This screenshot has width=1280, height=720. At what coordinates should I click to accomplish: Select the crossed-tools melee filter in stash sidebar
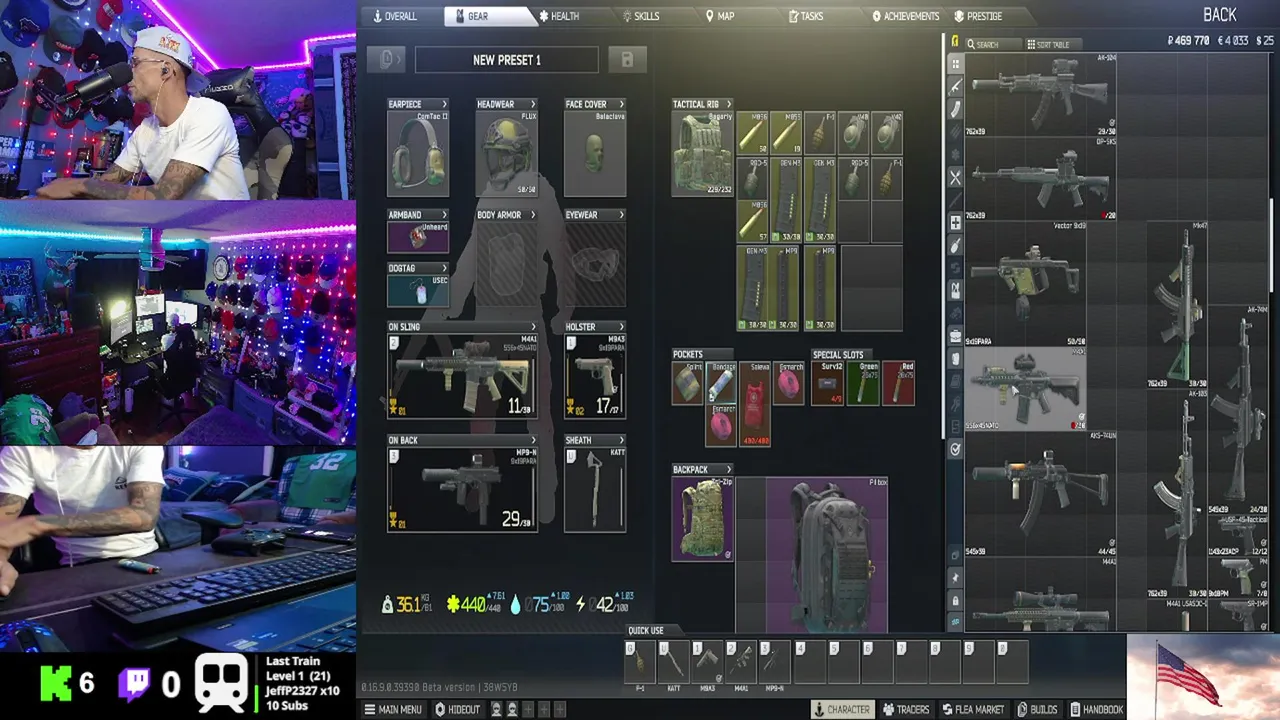pyautogui.click(x=955, y=177)
